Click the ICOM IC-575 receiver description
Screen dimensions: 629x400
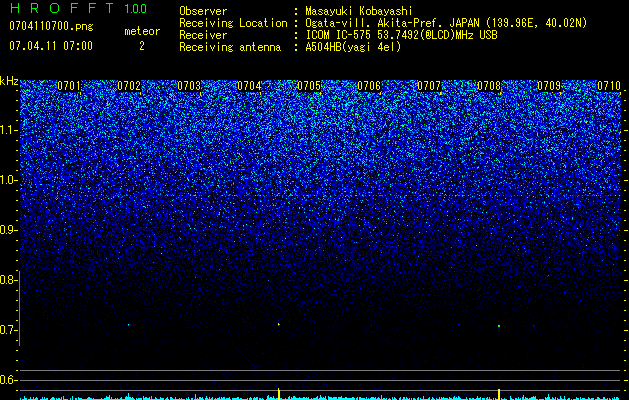401,35
